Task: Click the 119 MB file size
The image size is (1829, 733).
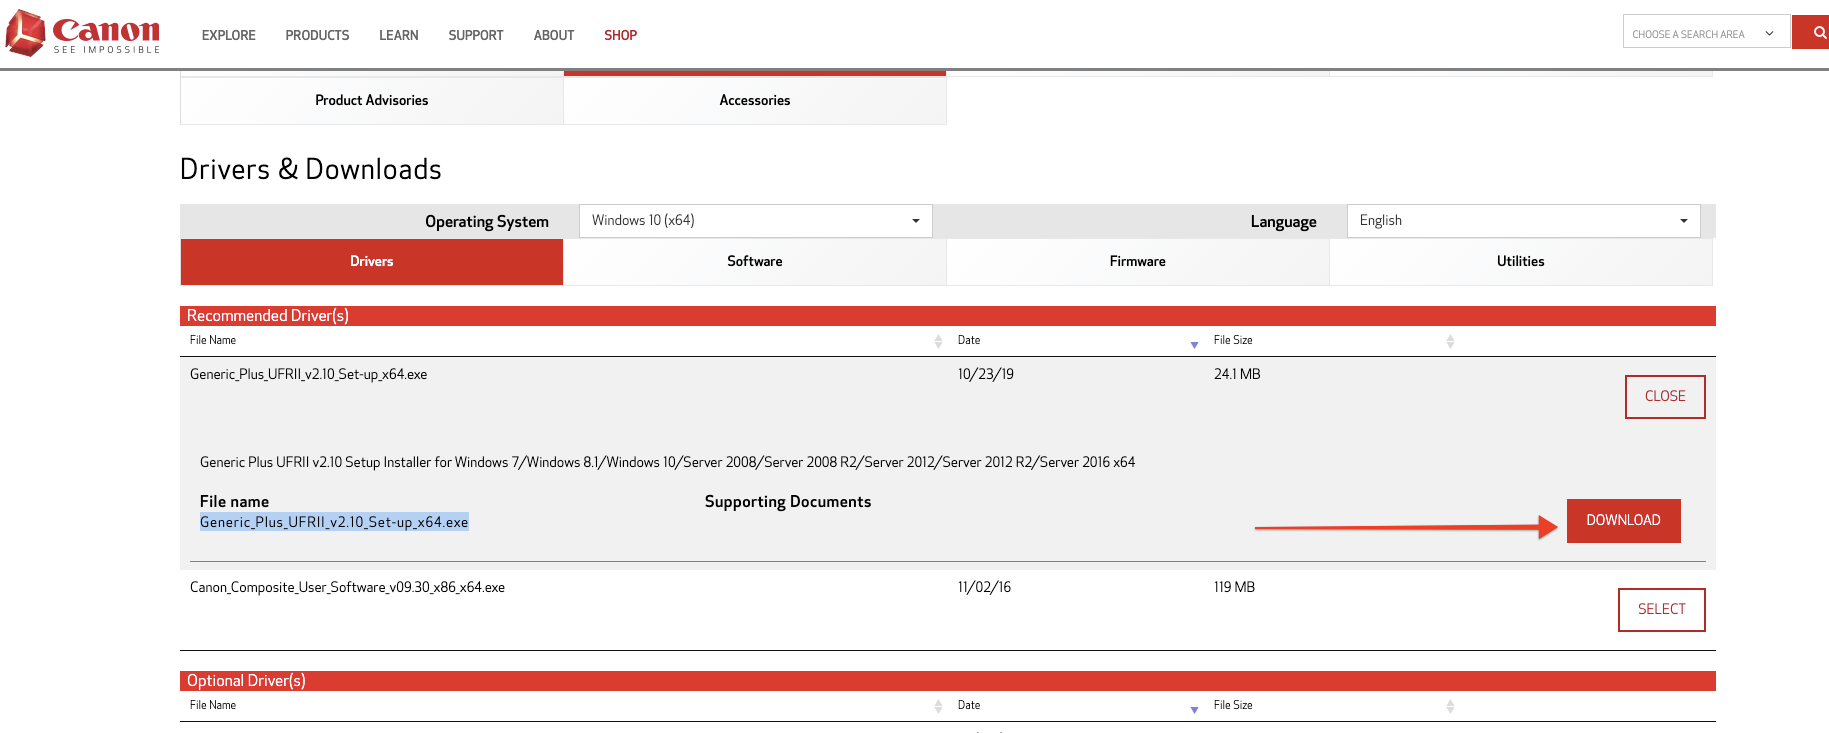Action: point(1234,588)
